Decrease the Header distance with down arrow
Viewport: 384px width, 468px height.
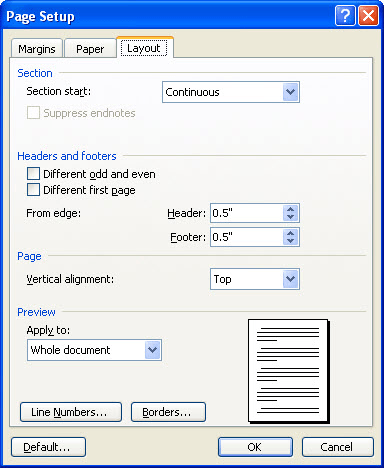290,217
